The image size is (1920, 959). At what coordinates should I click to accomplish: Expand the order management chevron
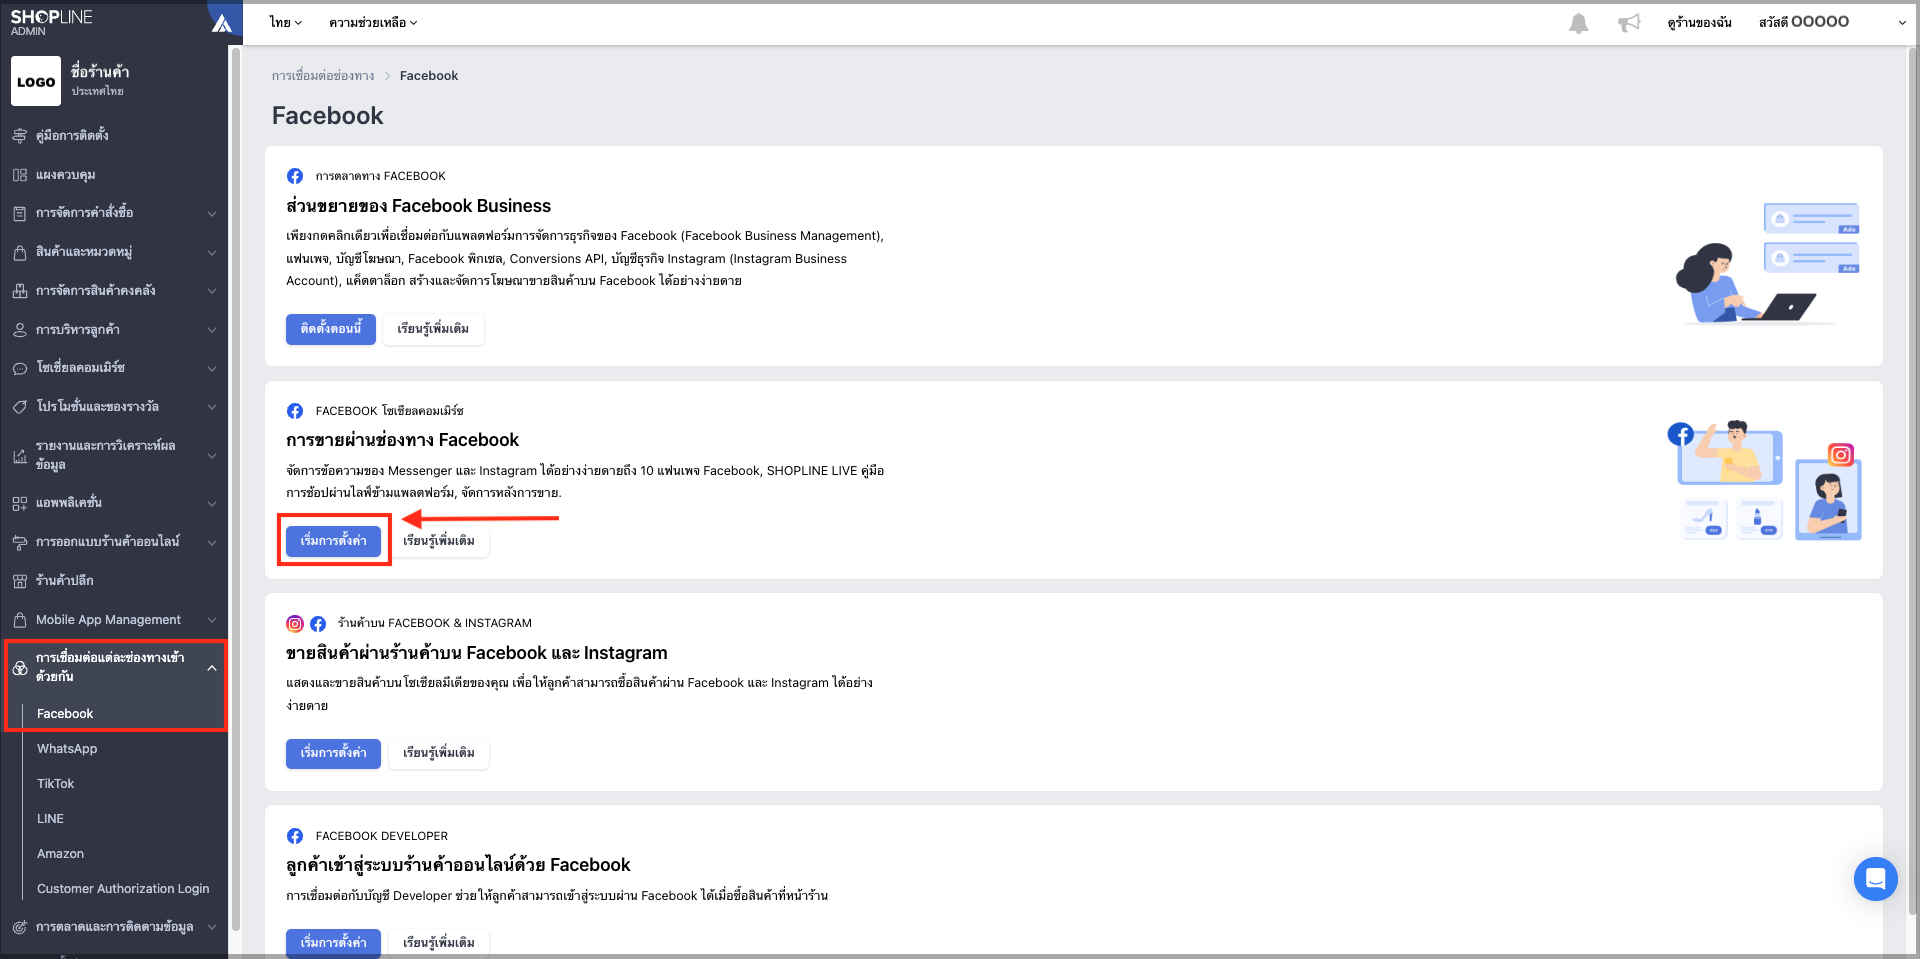click(x=212, y=213)
